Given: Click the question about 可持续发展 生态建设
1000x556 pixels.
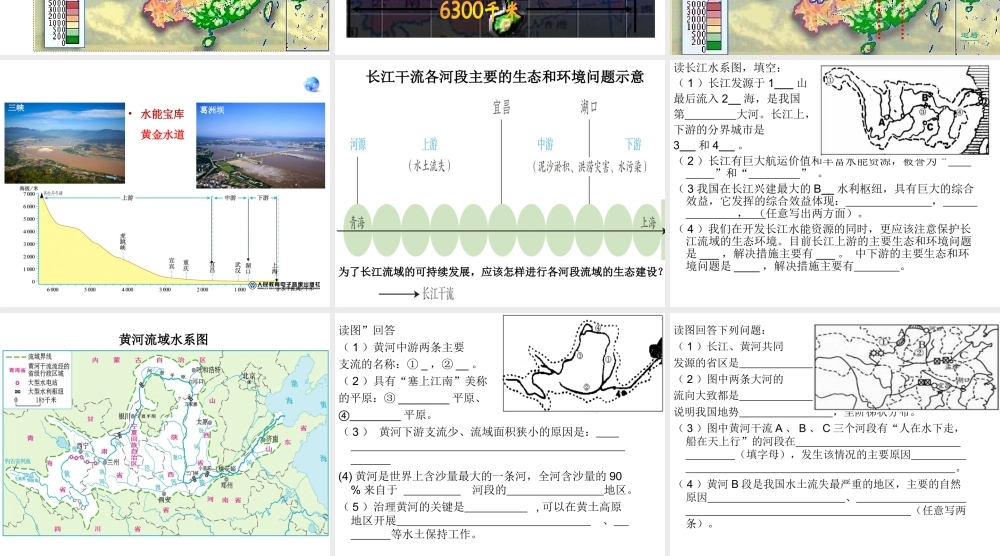Looking at the screenshot, I should point(501,272).
